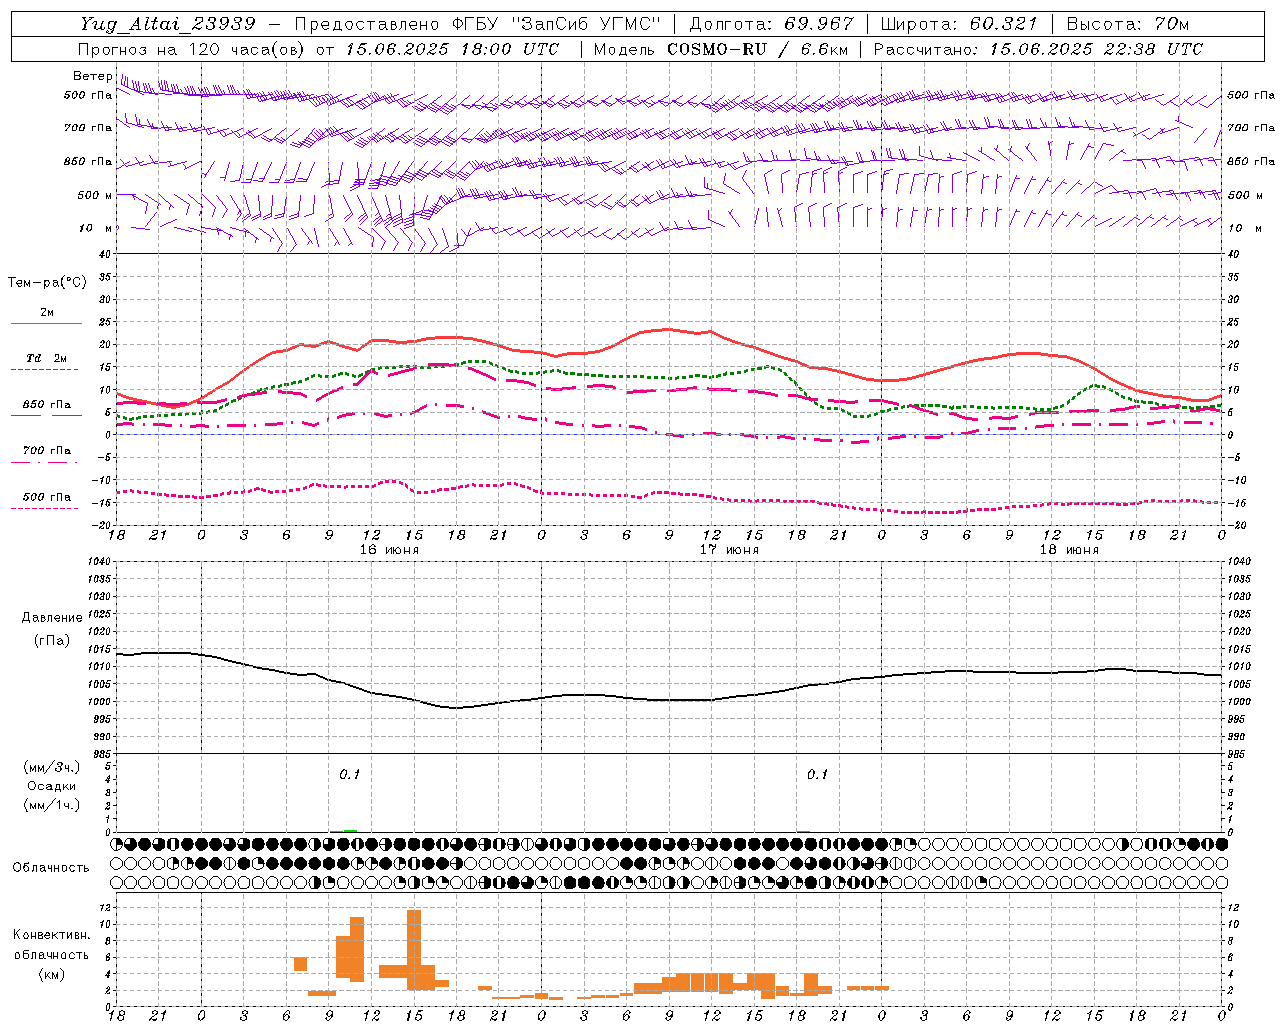Click the tallest orange convective cloud bar
The height and width of the screenshot is (1024, 1280).
tap(414, 950)
